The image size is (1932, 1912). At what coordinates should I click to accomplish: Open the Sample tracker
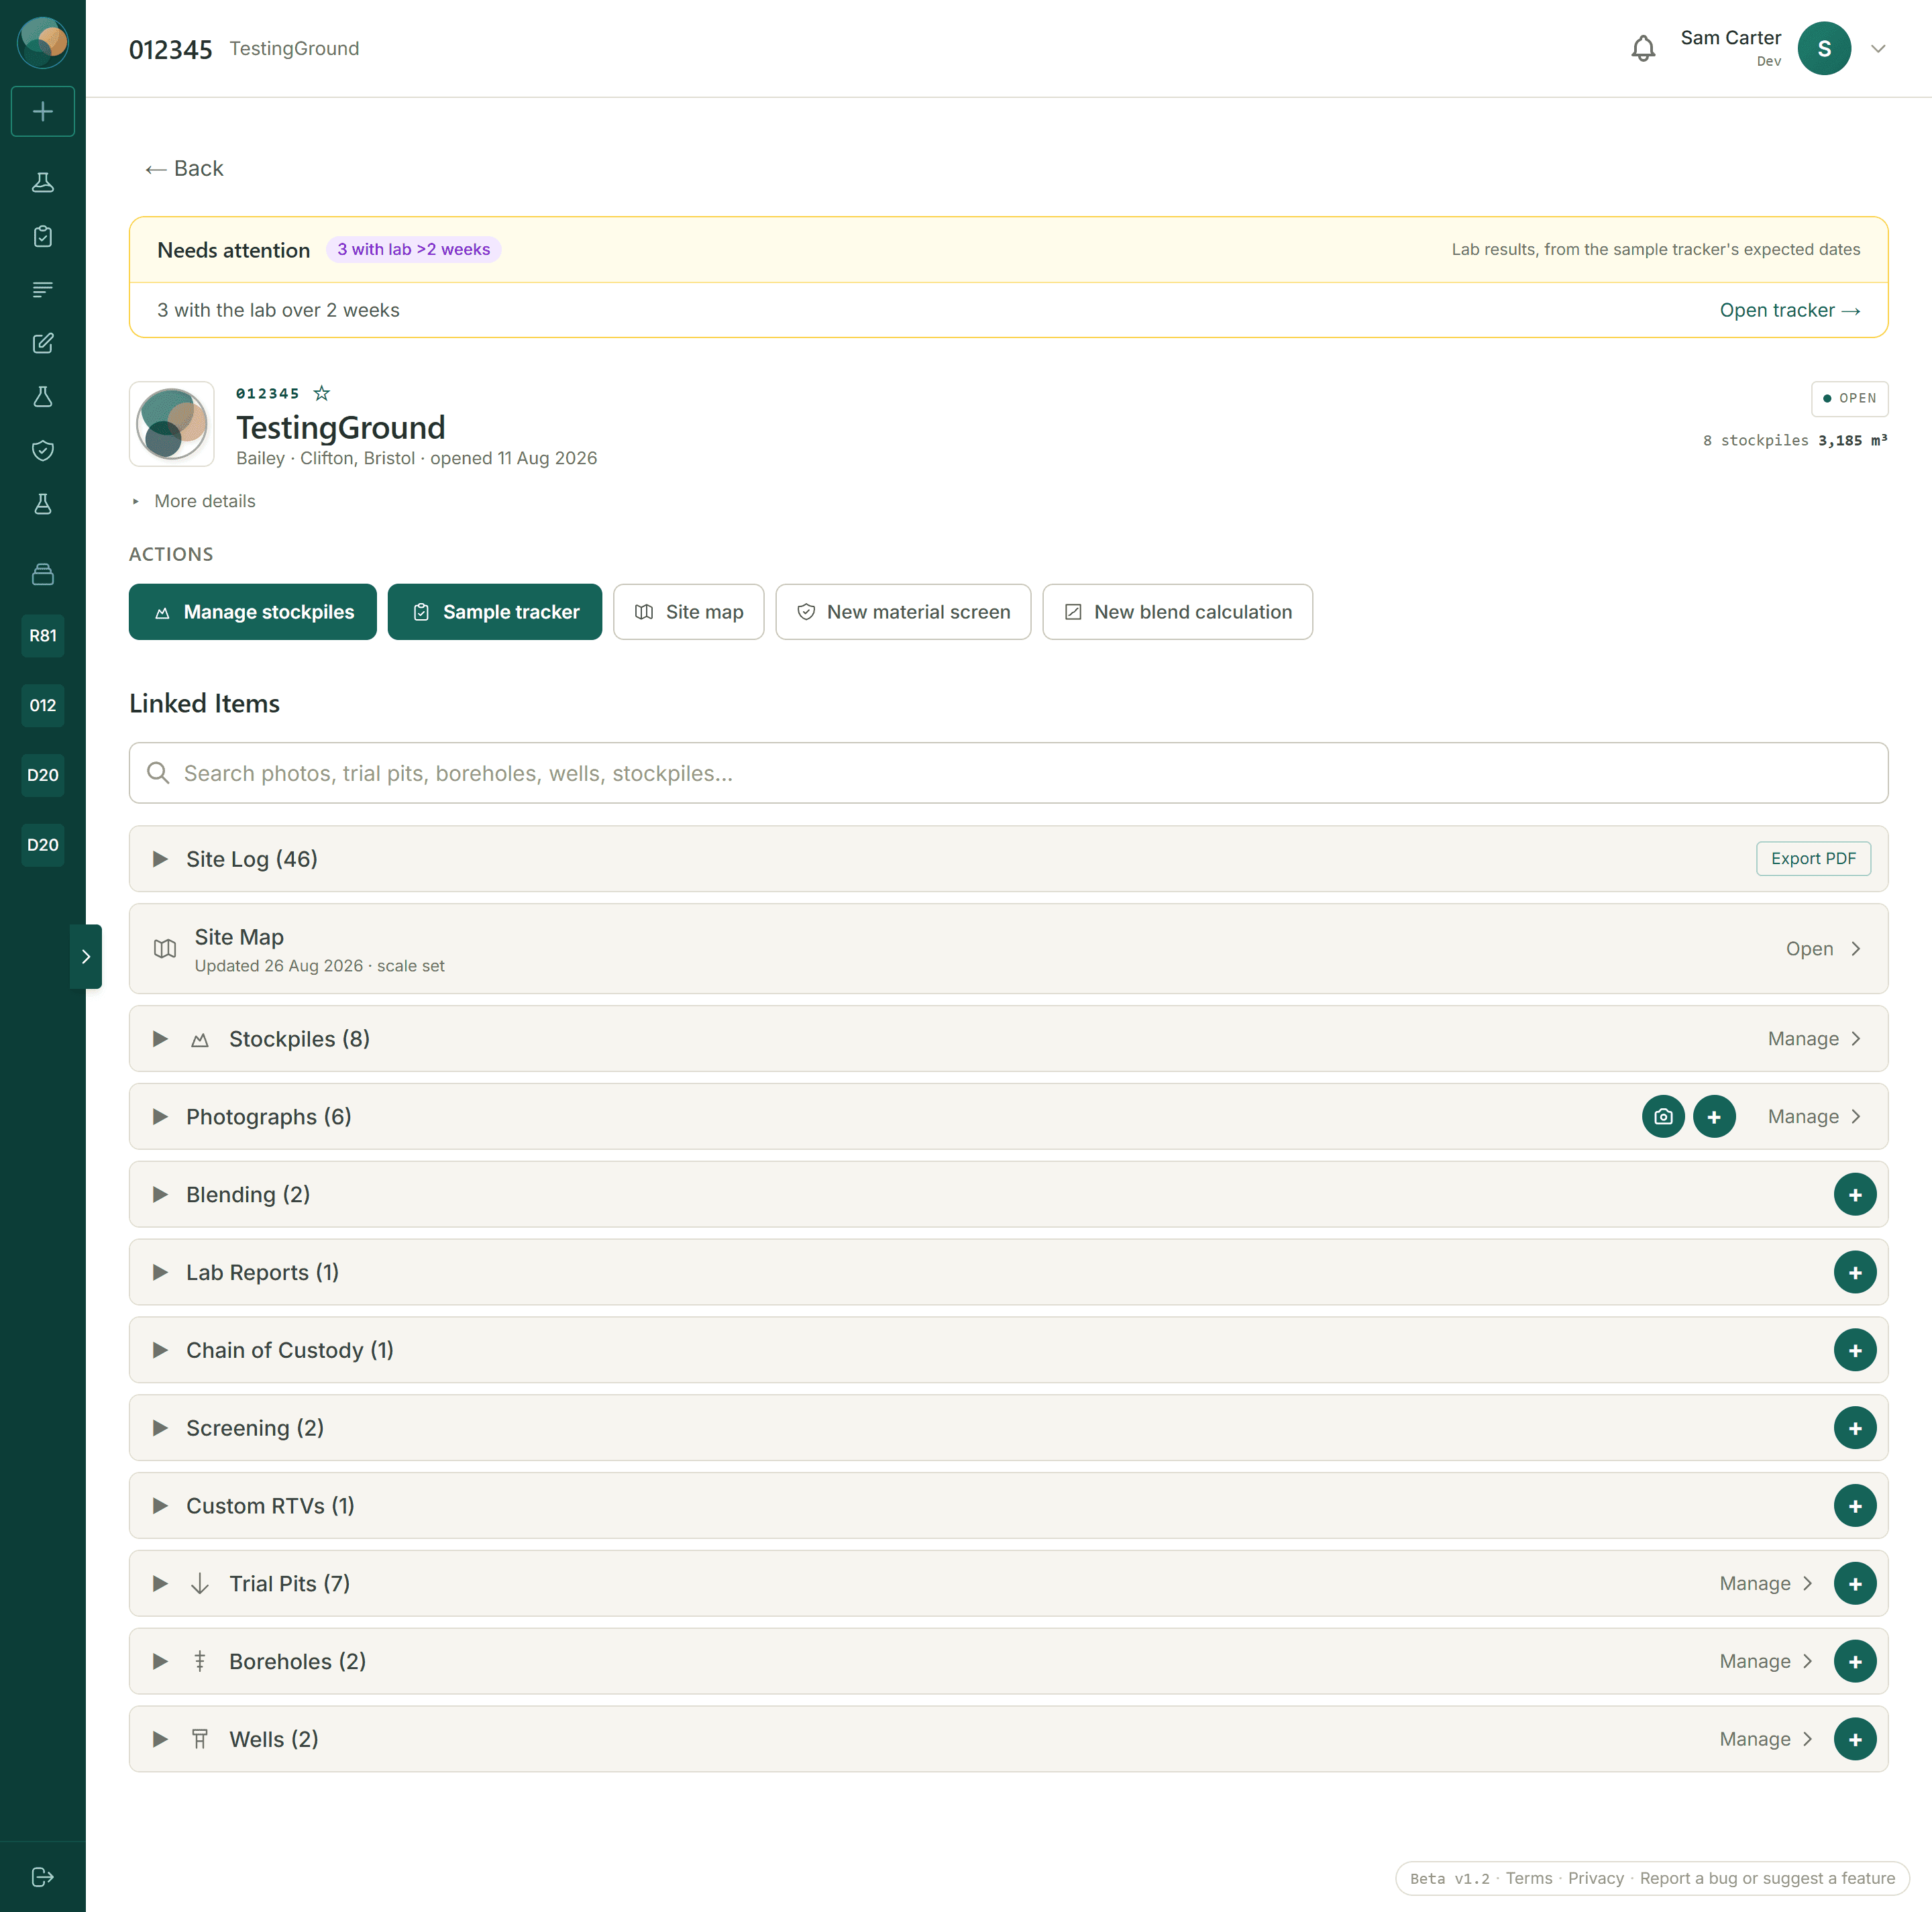(x=495, y=612)
